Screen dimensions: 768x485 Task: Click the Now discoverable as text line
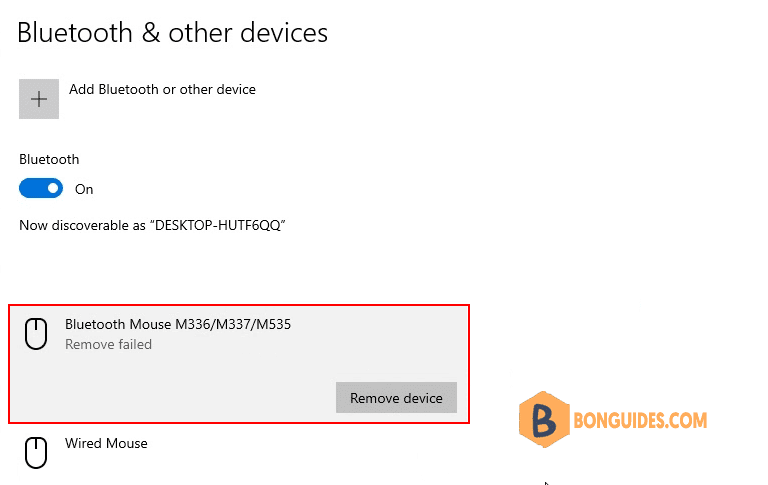point(152,225)
